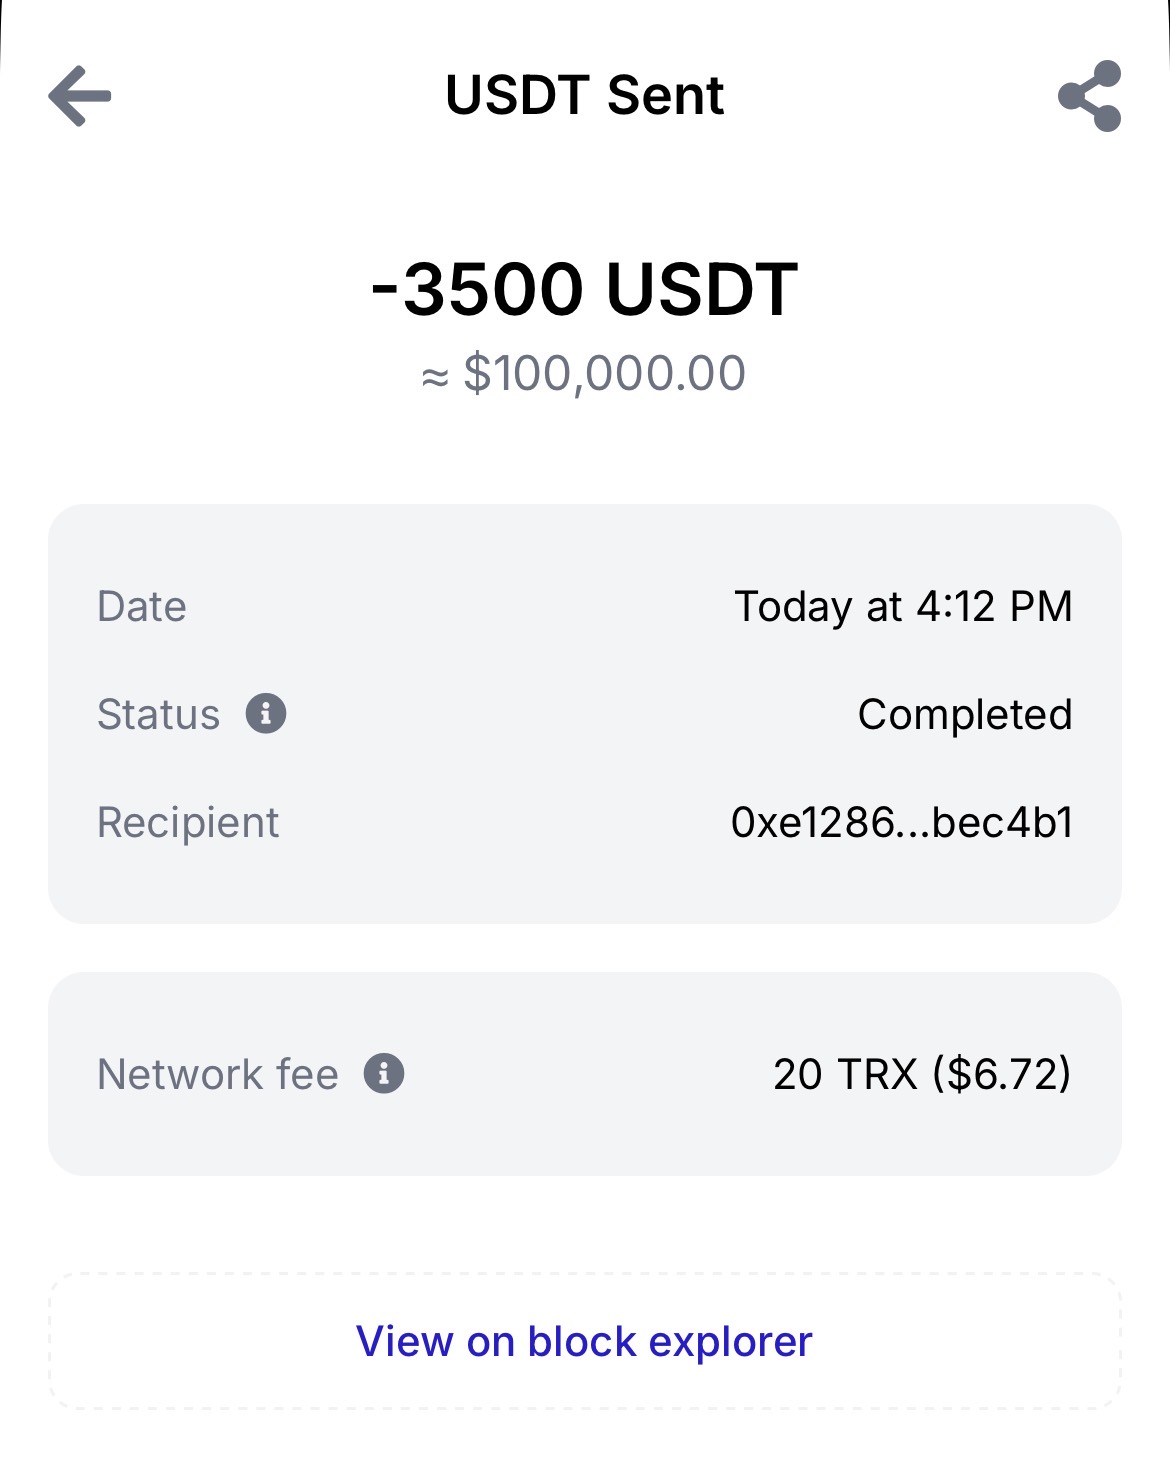1170x1478 pixels.
Task: Select the $100,000.00 fiat value
Action: 604,374
